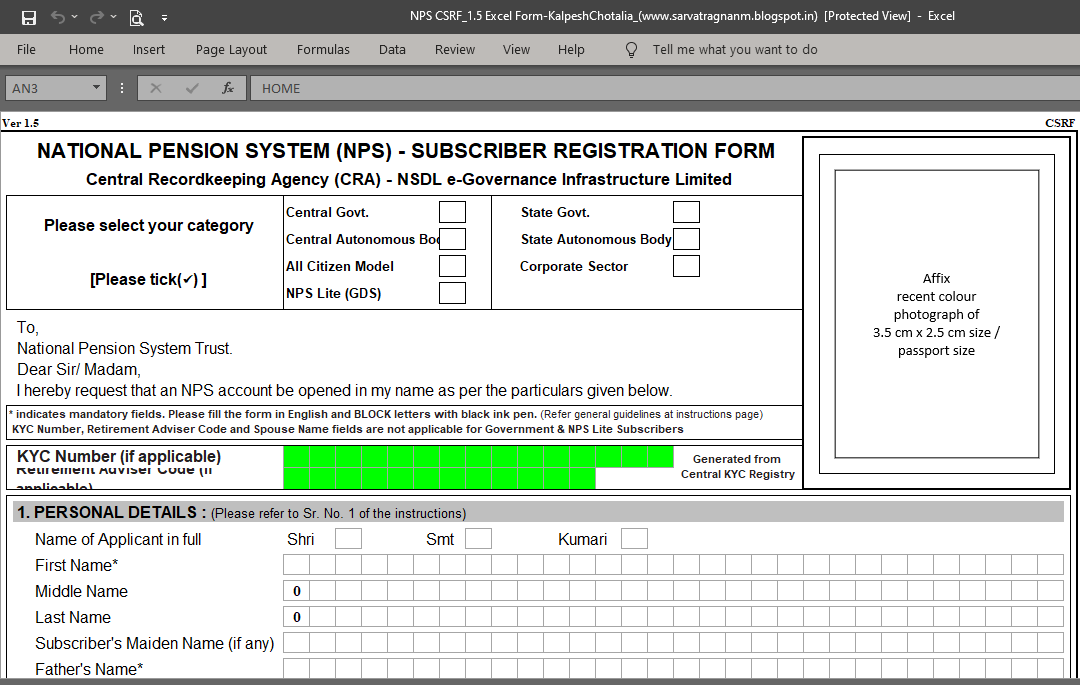
Task: Click the Insert Function fx icon
Action: (x=227, y=88)
